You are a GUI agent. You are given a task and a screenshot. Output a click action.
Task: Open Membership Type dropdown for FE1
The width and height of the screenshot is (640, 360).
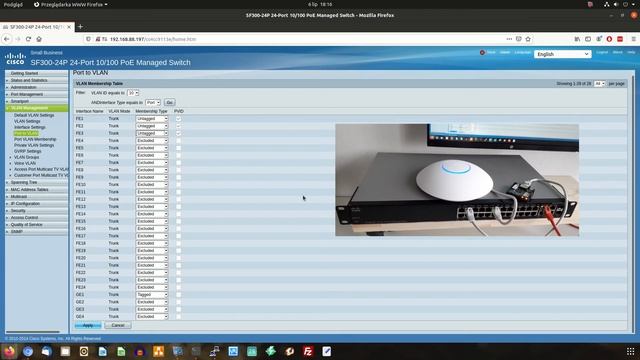152,119
